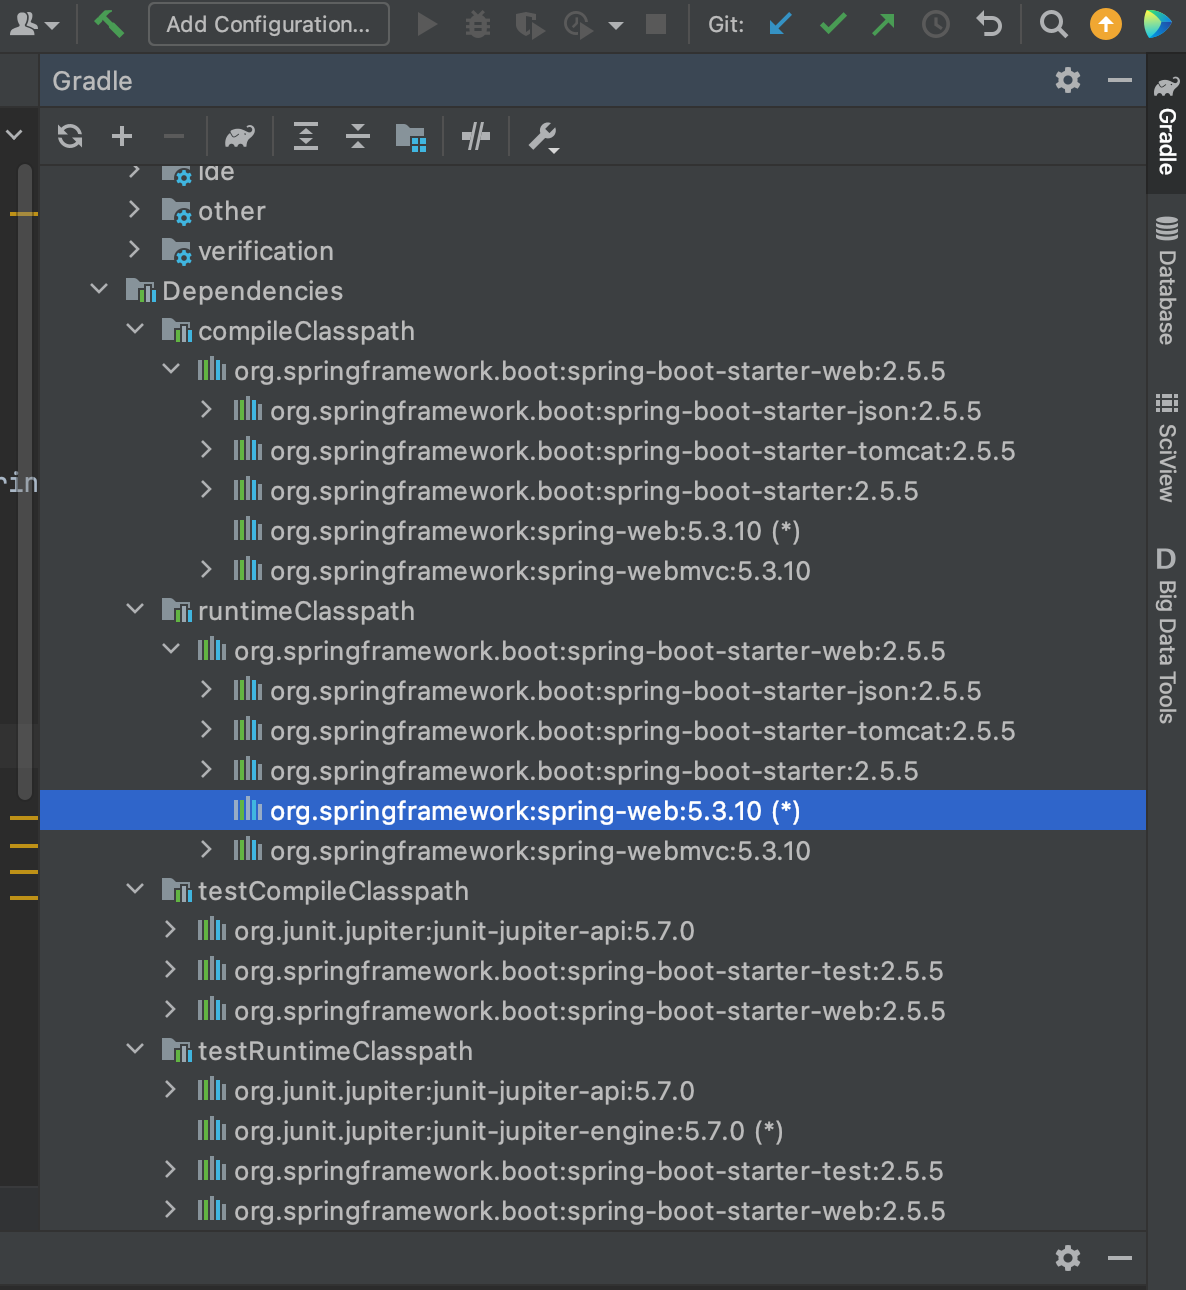Open Build Tool Settings wrench icon

point(543,137)
